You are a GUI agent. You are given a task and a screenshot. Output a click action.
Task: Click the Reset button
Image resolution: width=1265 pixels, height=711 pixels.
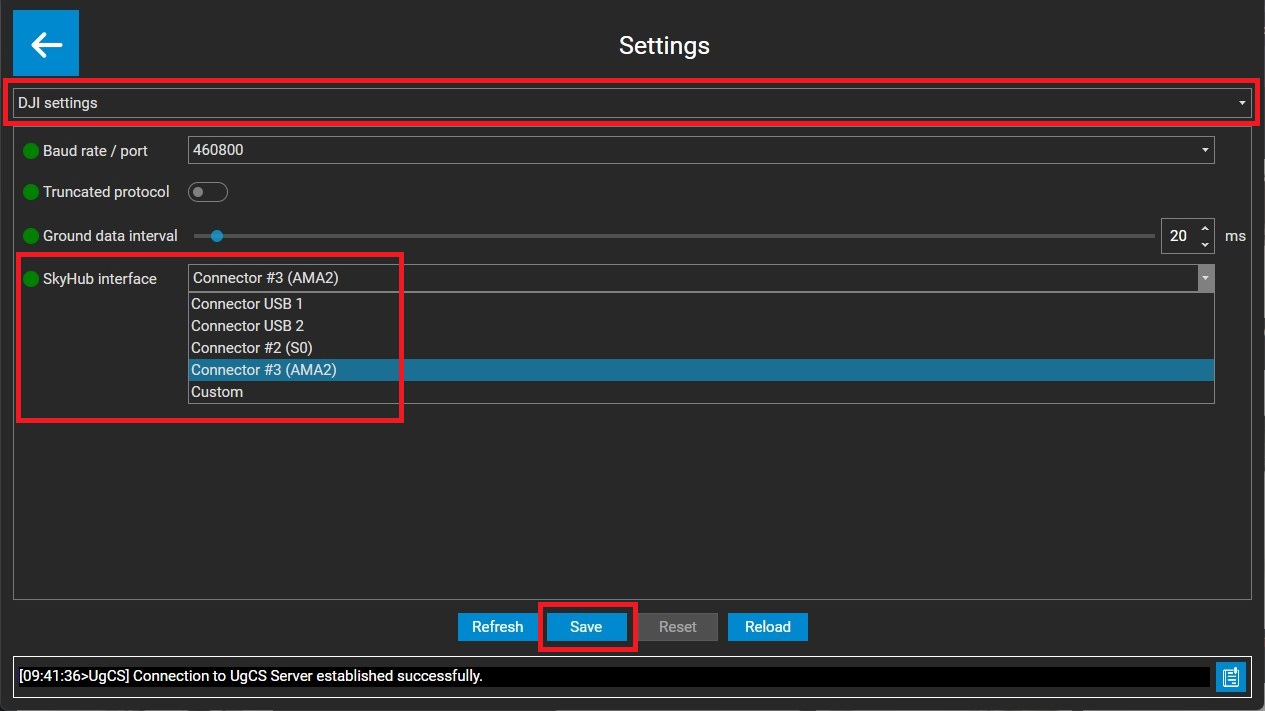point(677,627)
